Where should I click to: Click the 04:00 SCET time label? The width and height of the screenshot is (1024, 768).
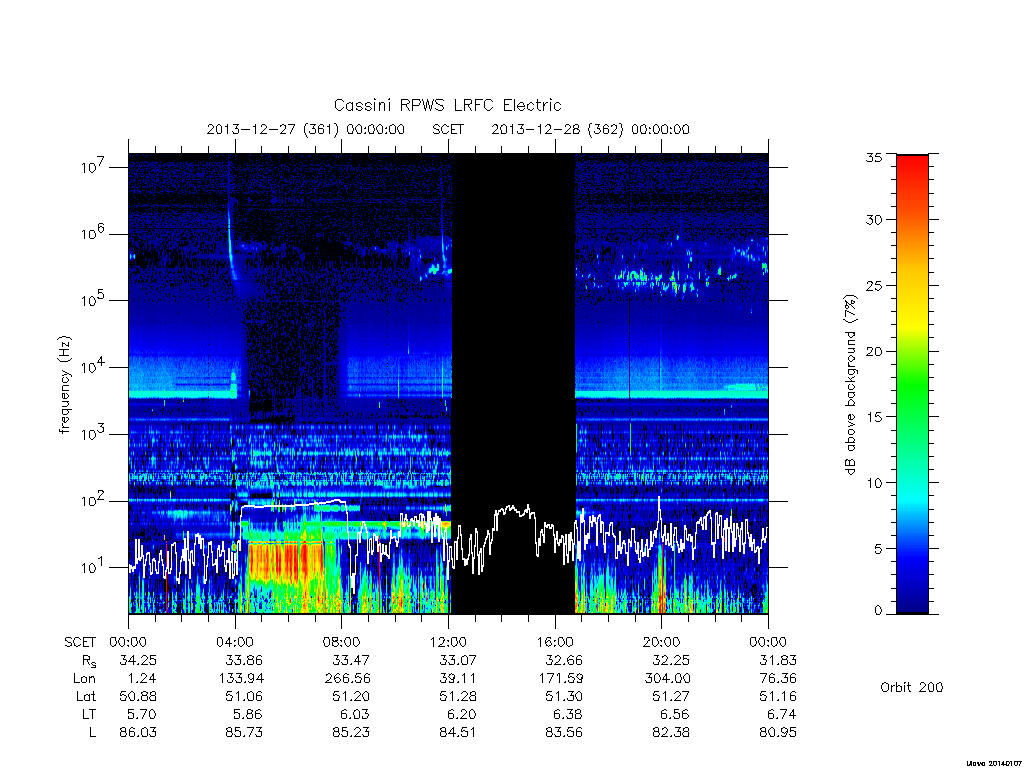pyautogui.click(x=235, y=642)
